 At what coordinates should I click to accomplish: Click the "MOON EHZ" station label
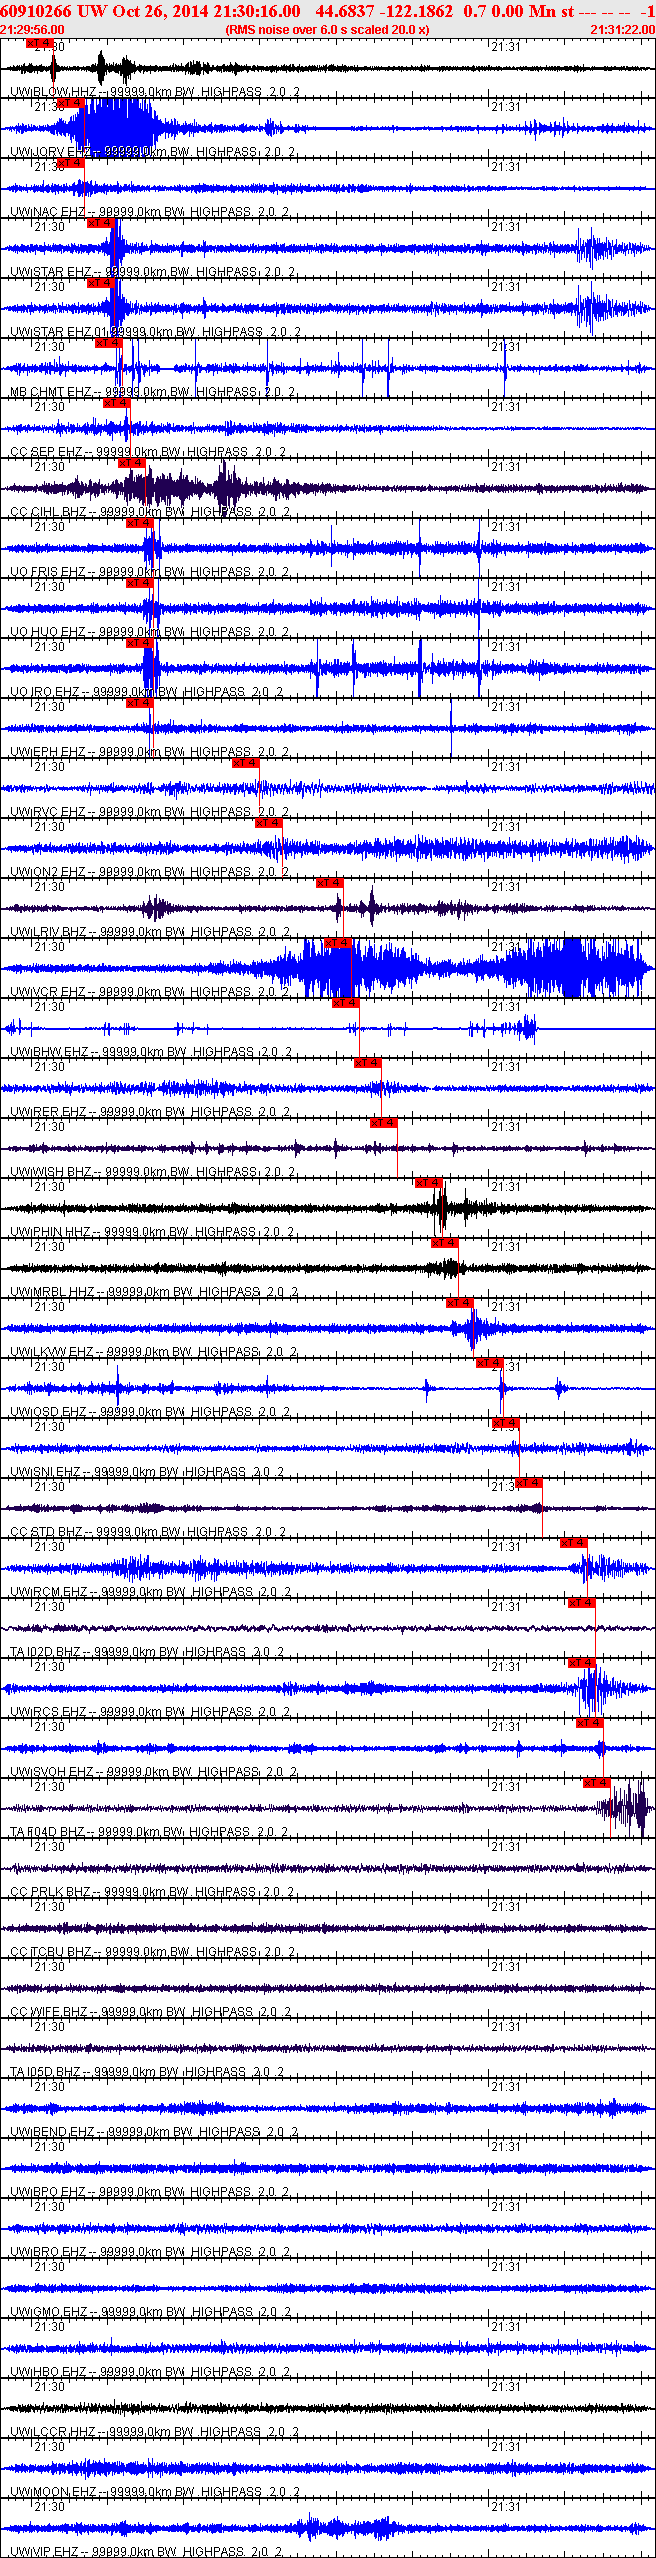[x=62, y=2492]
